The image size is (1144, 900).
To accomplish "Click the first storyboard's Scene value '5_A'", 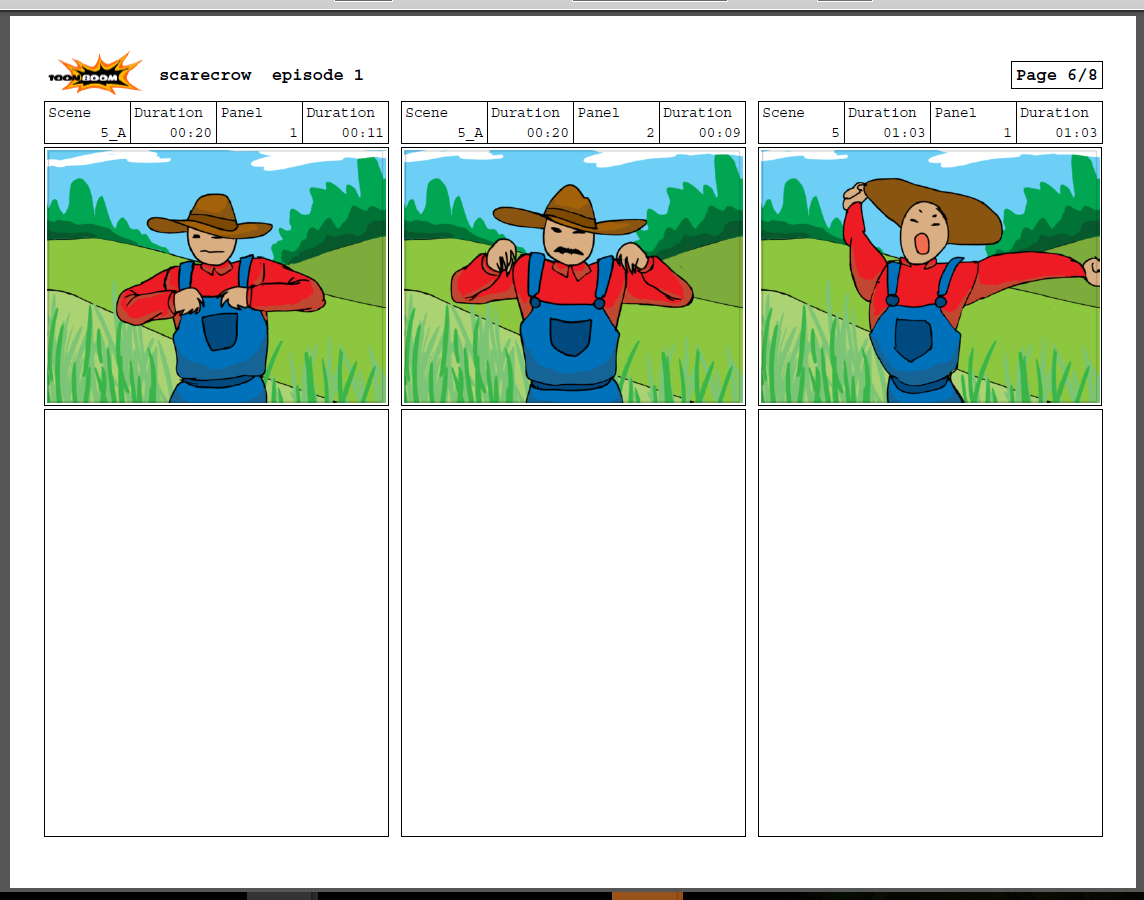I will pyautogui.click(x=113, y=133).
